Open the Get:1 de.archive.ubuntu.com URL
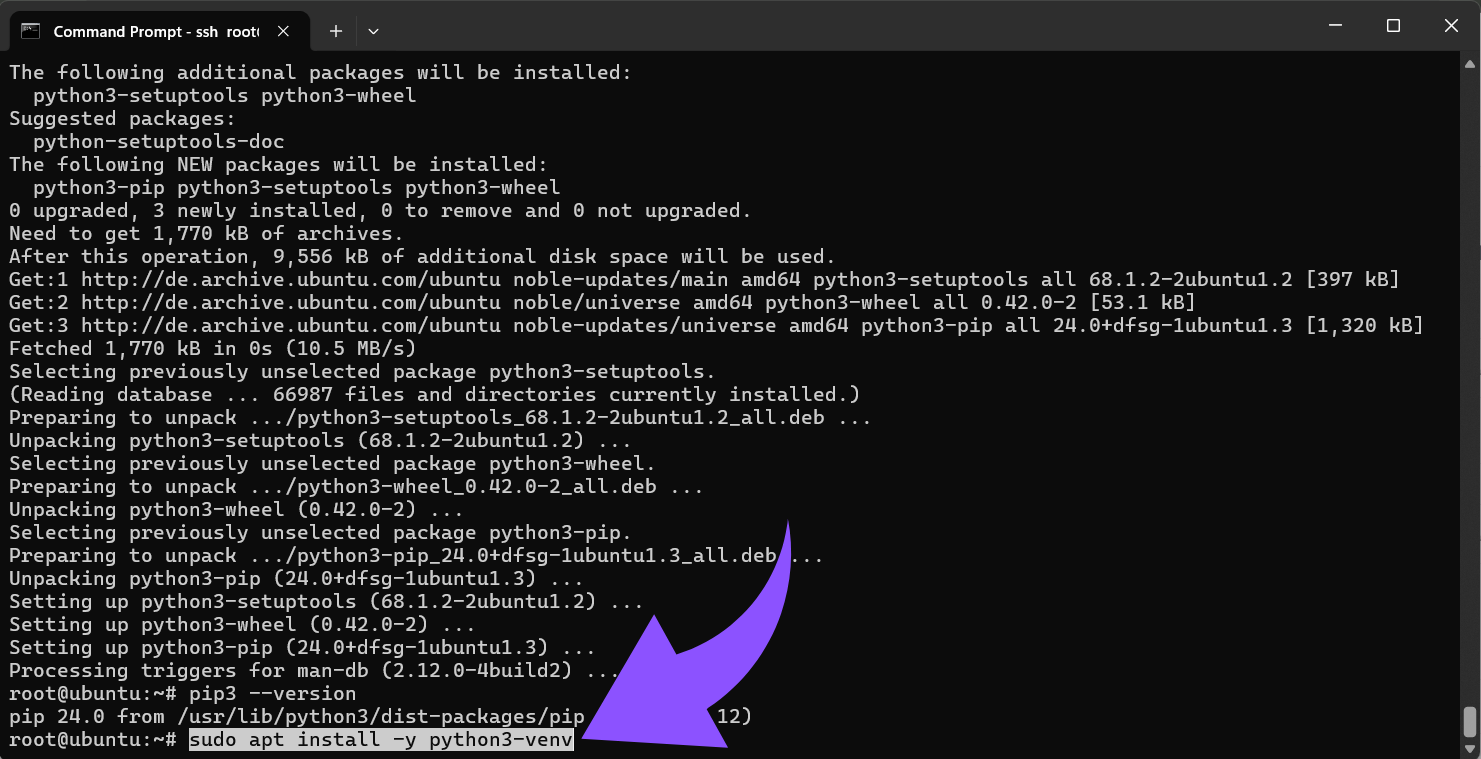Viewport: 1481px width, 759px height. (x=290, y=279)
